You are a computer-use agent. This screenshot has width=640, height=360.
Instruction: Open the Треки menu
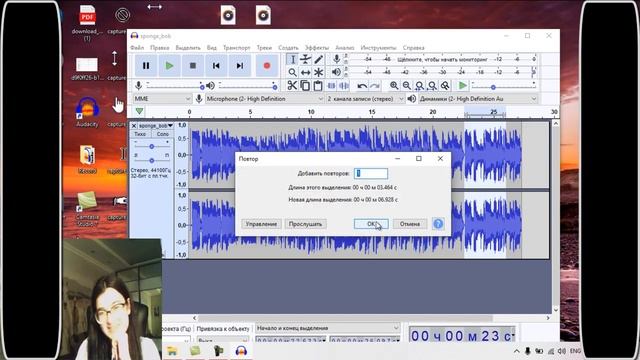pos(264,48)
